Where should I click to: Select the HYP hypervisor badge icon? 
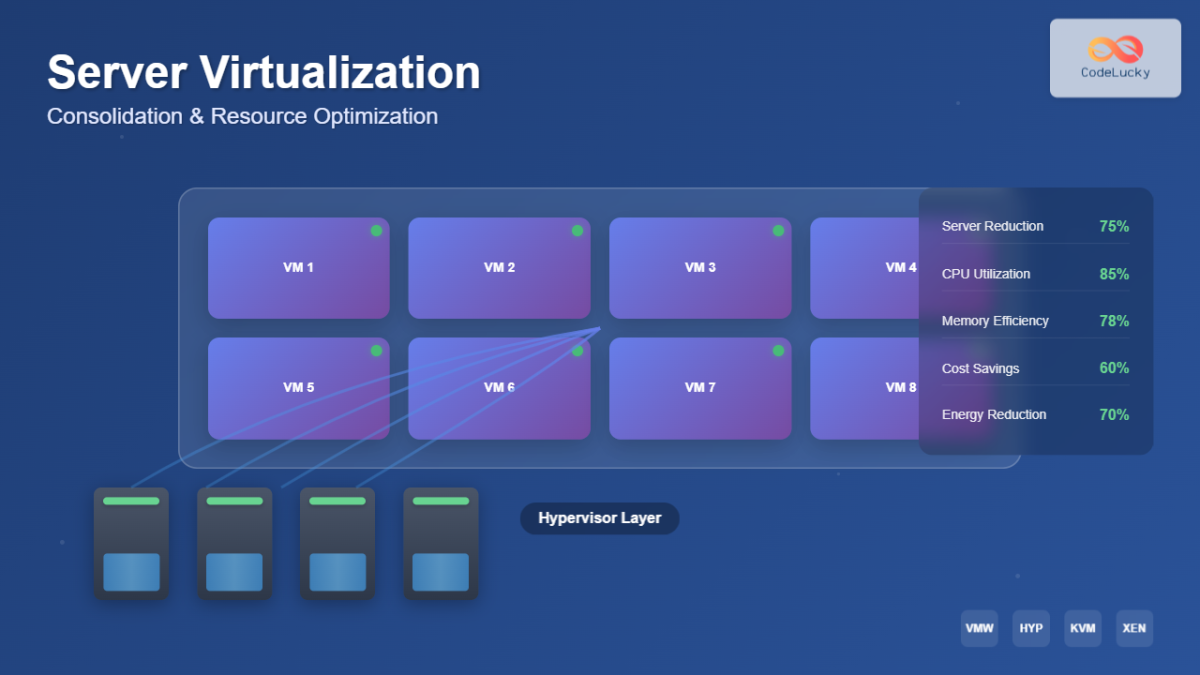[1031, 628]
